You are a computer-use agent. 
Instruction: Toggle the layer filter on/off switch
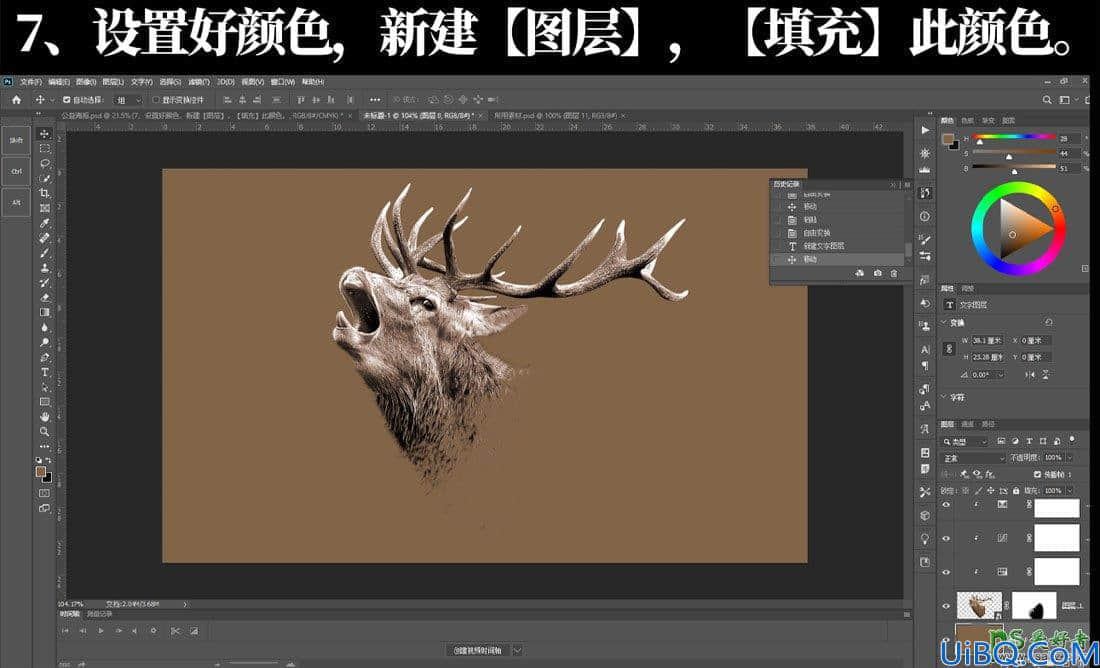pos(1073,440)
